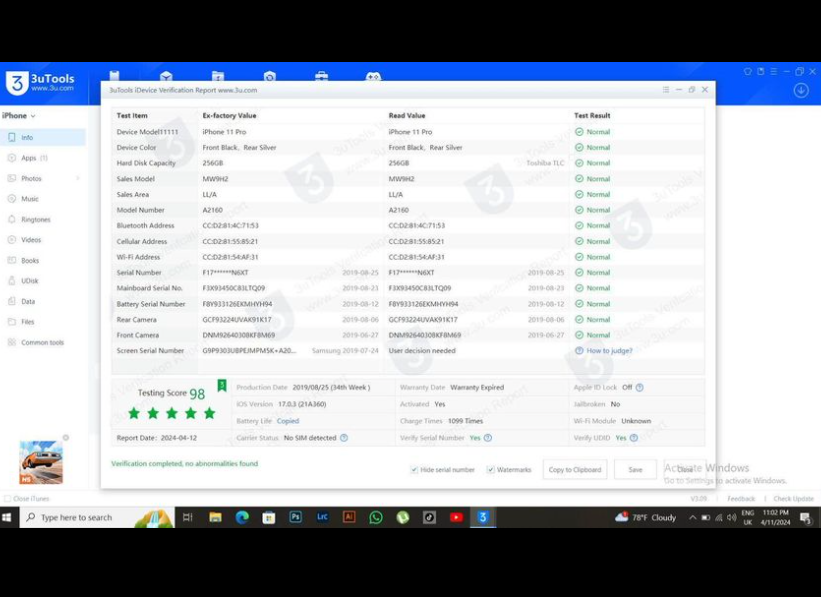Click the car game ad thumbnail
Image resolution: width=823 pixels, height=597 pixels.
coord(41,462)
